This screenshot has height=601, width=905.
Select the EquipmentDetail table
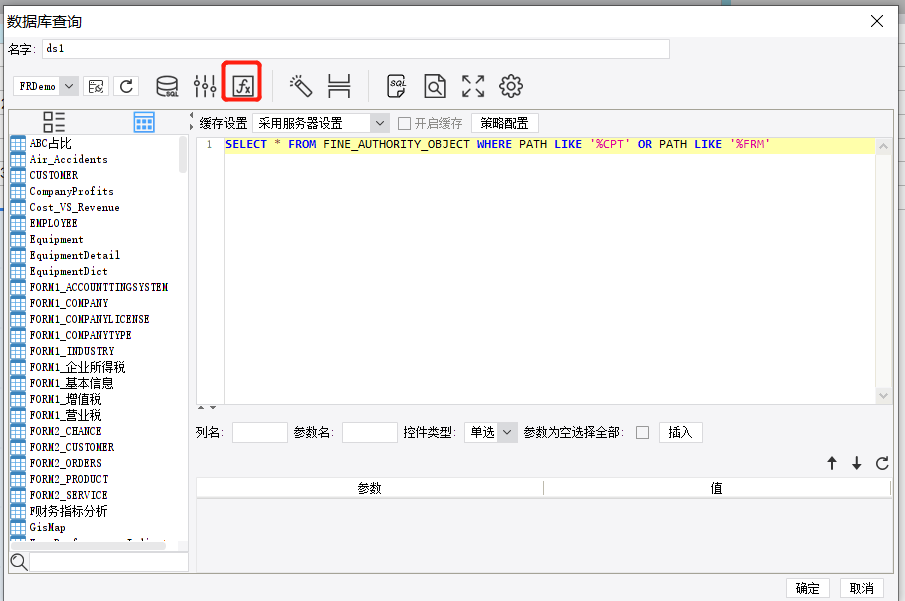(75, 255)
